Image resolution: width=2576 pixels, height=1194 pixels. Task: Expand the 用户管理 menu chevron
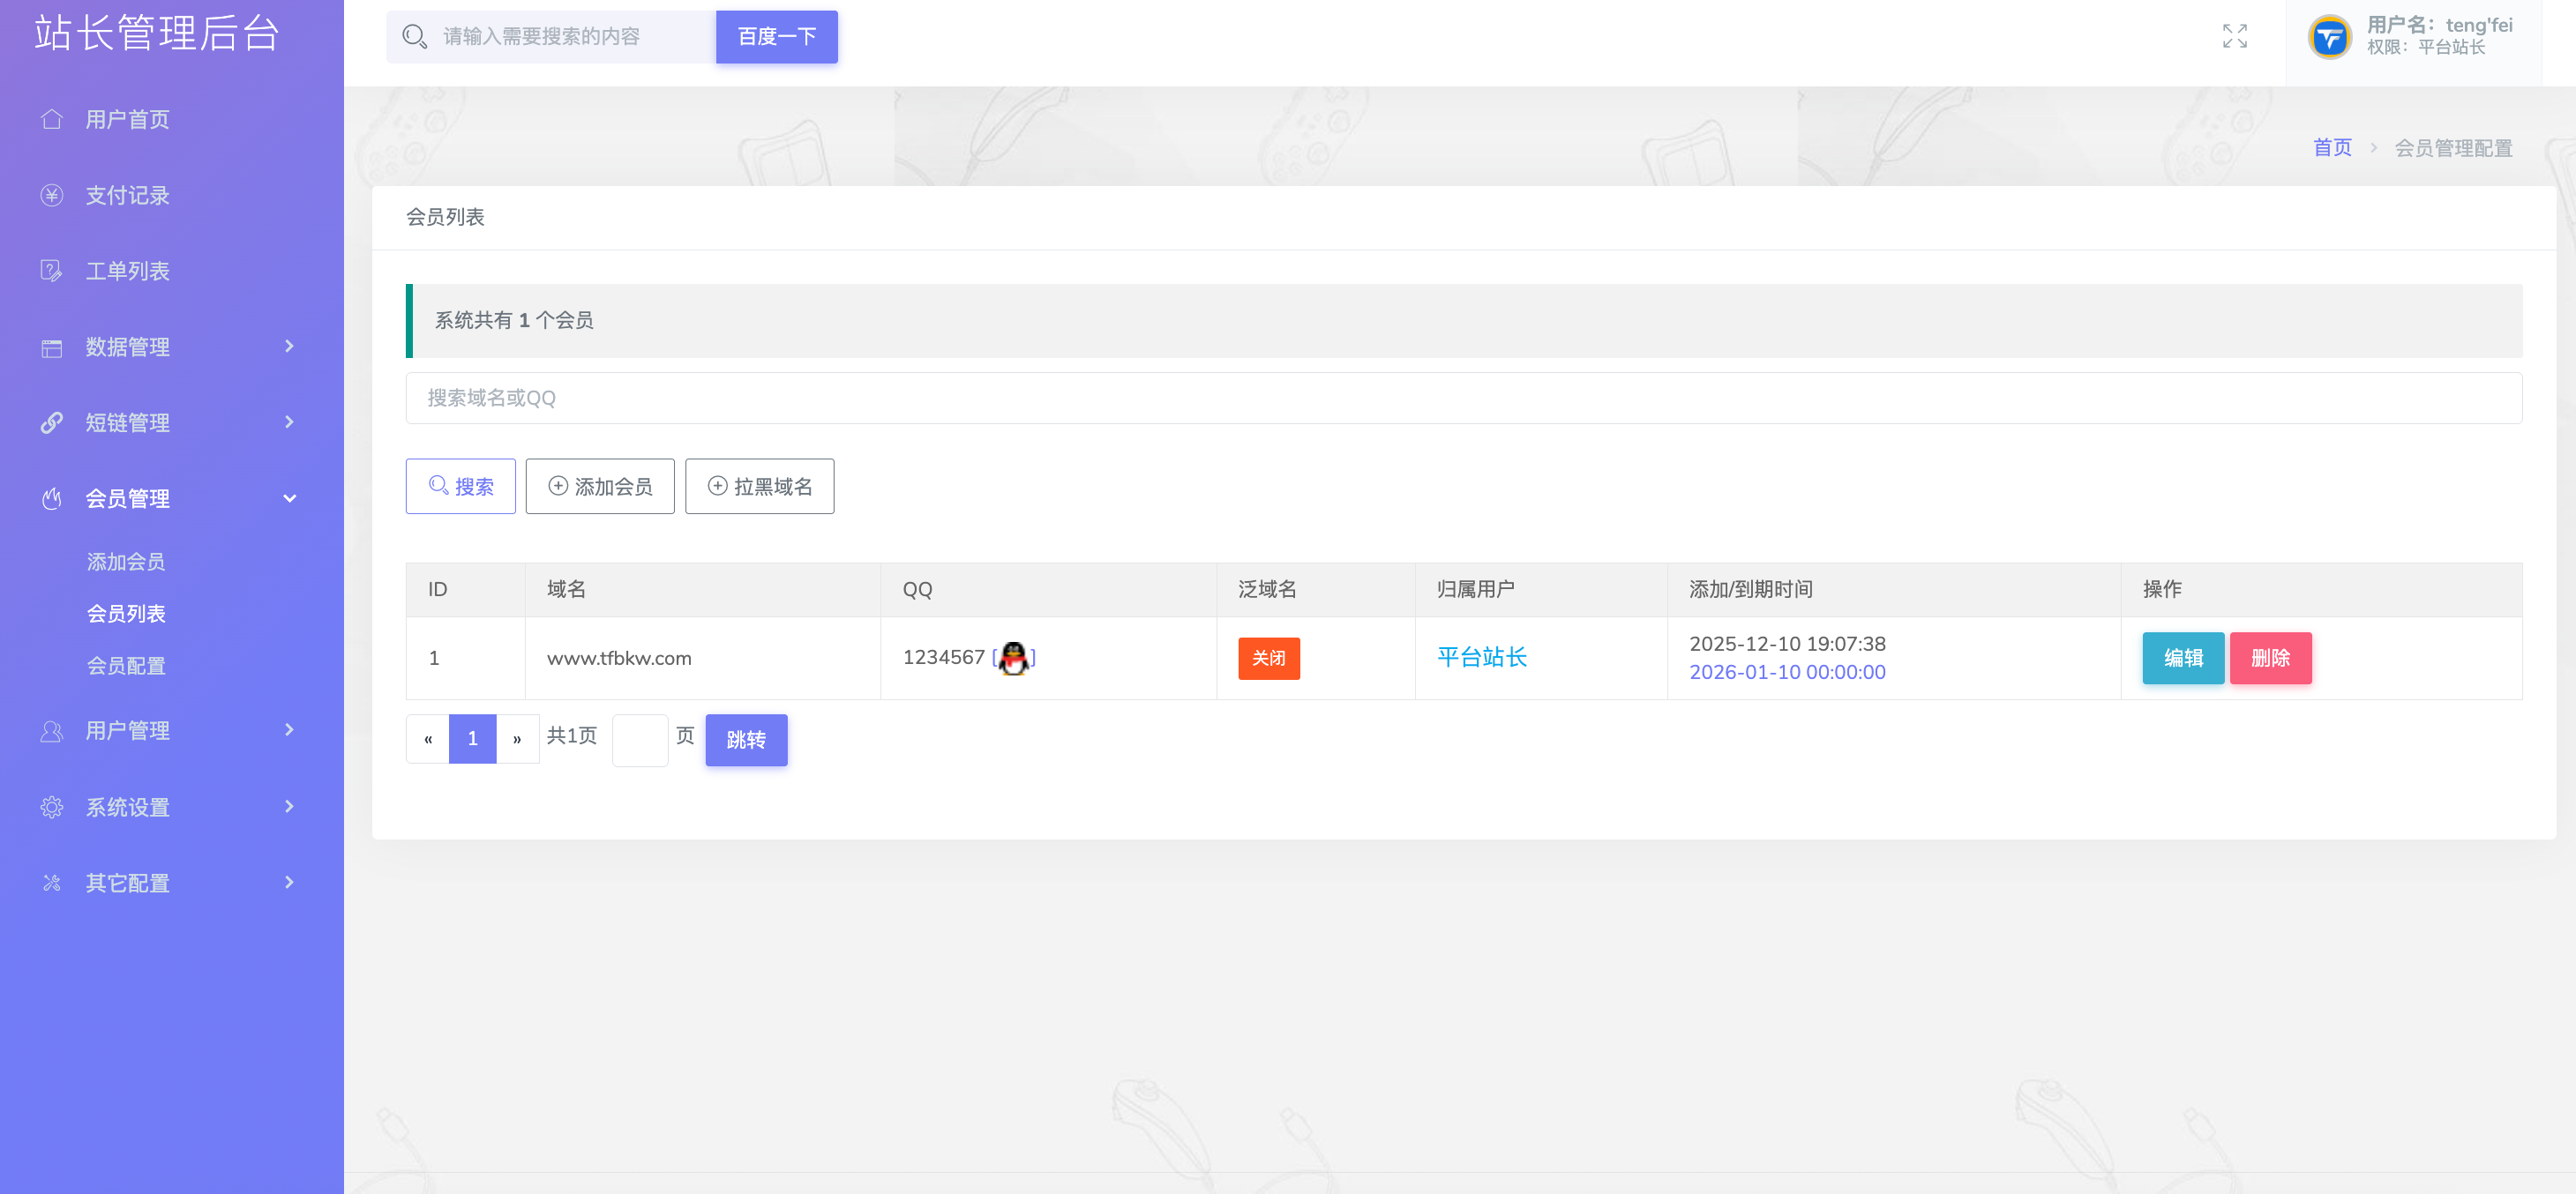289,730
